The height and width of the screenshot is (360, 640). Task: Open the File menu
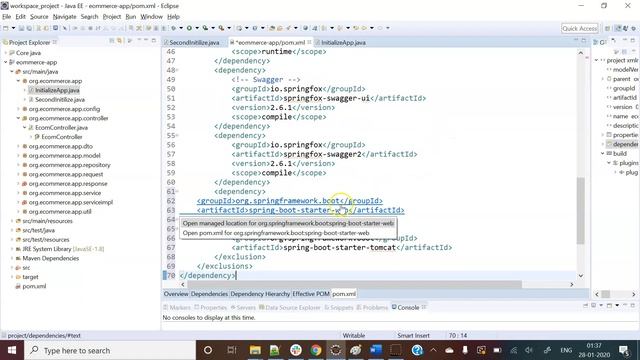tap(7, 17)
